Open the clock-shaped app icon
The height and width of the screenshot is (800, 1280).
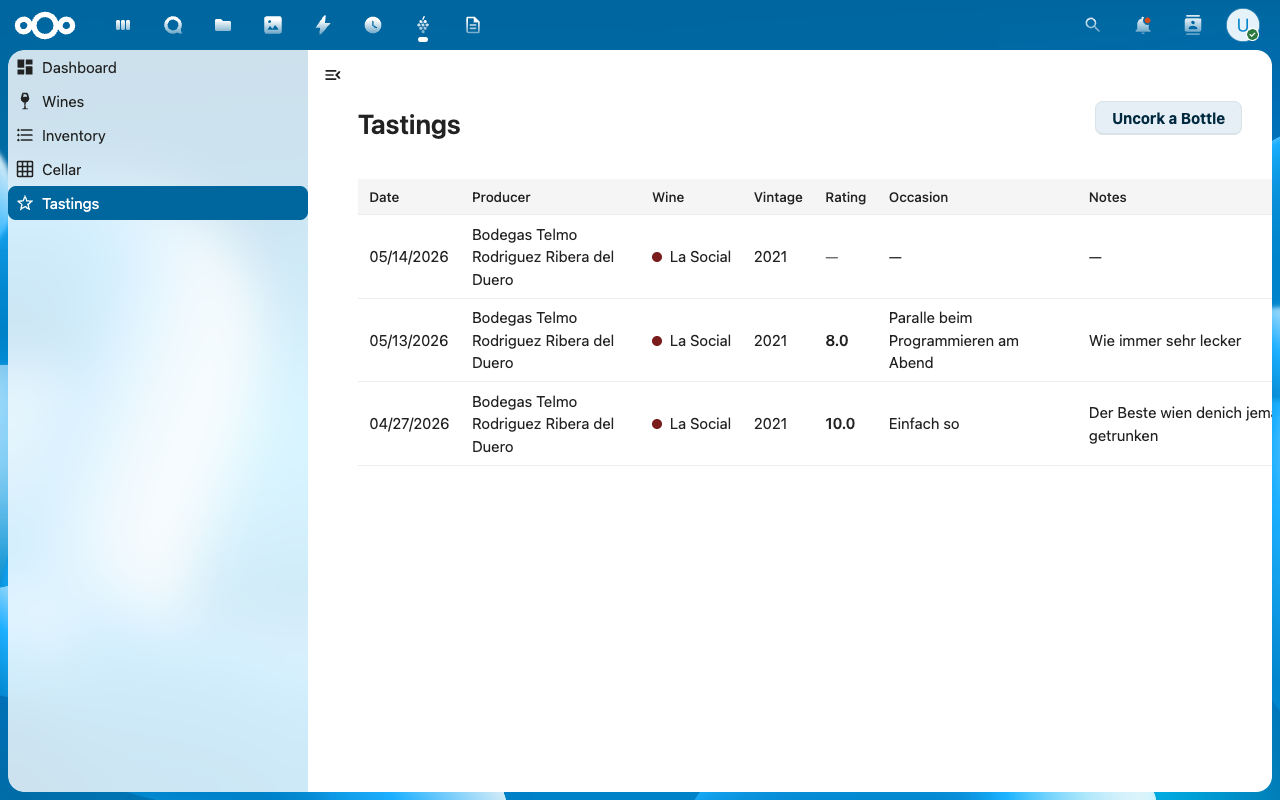(373, 25)
